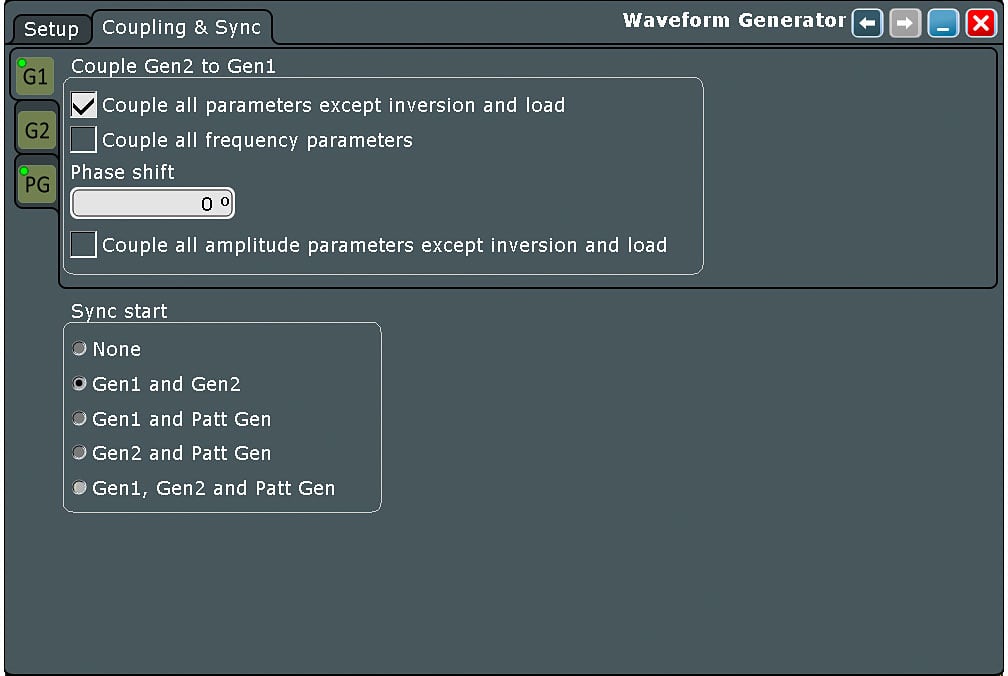Minimize the Waveform Generator dialog

[942, 24]
